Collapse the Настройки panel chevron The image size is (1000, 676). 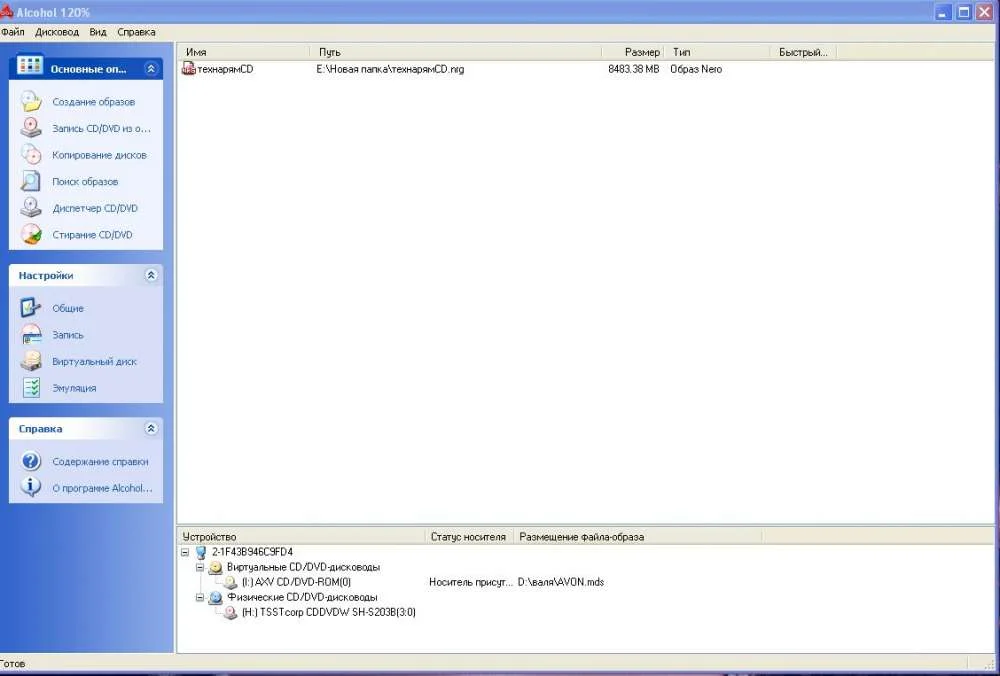tap(151, 276)
